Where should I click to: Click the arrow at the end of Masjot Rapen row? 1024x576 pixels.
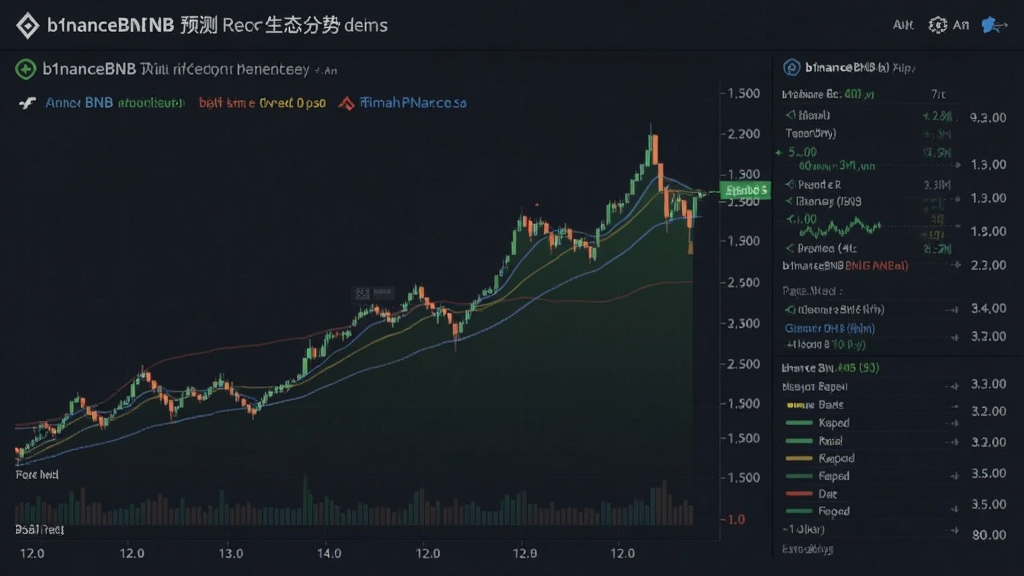tap(955, 387)
